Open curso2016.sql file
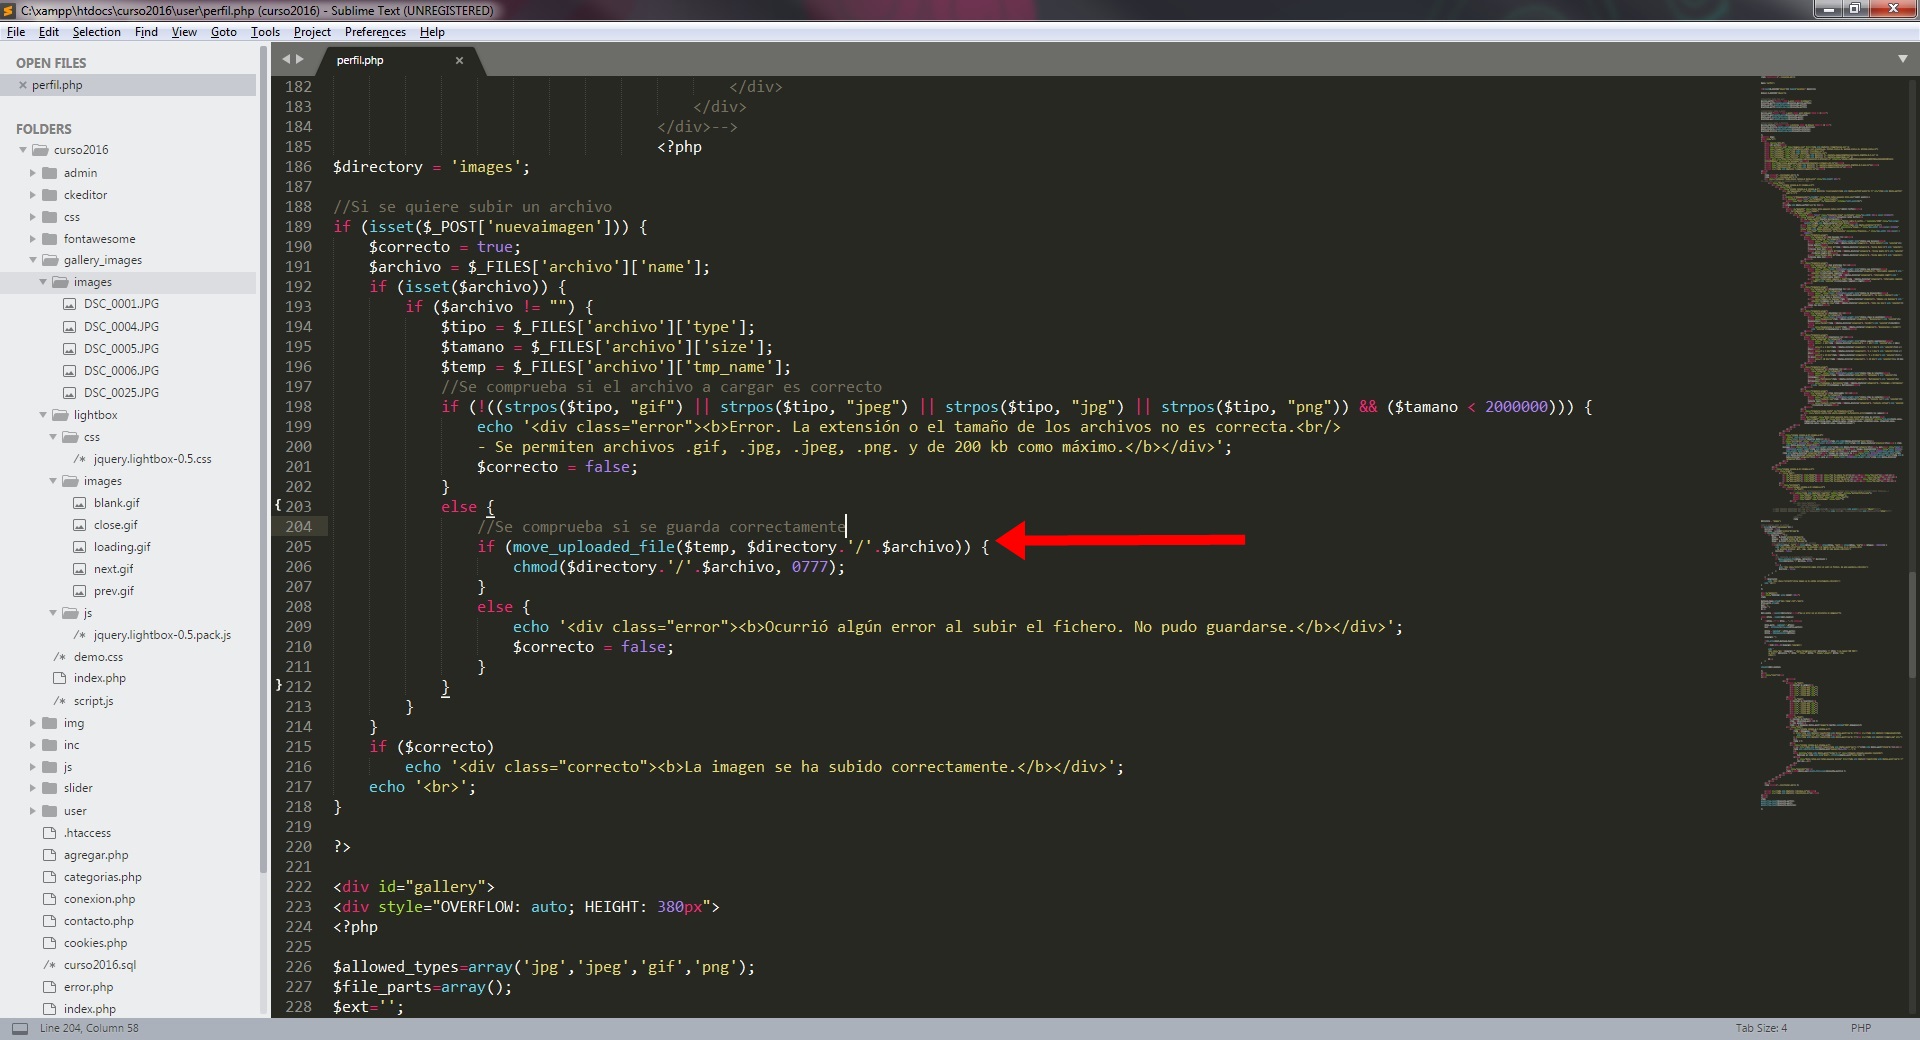The height and width of the screenshot is (1040, 1920). (x=100, y=965)
